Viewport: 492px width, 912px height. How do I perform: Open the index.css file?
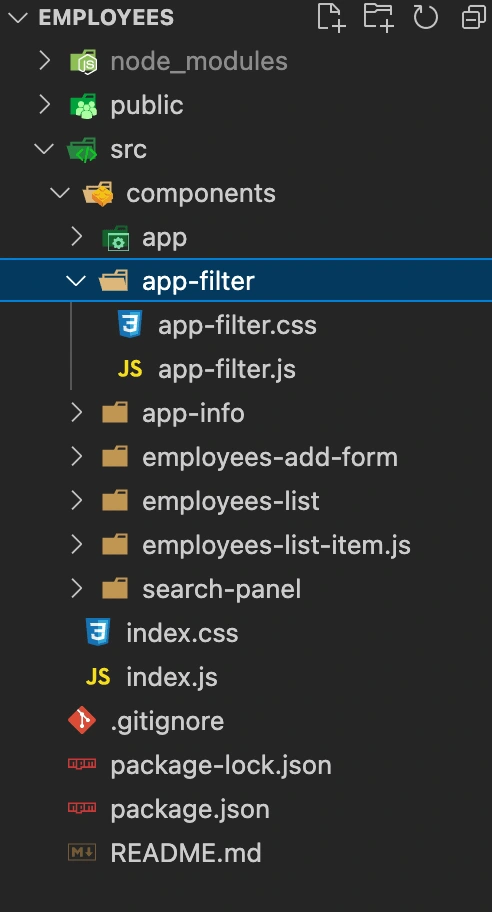[x=182, y=633]
